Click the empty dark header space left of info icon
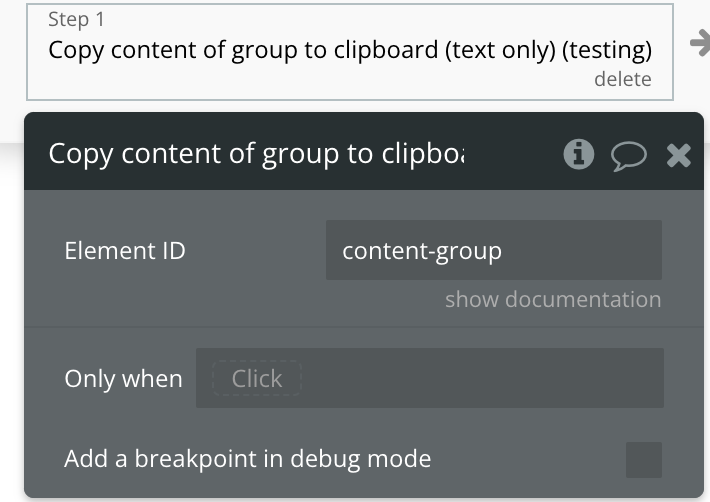This screenshot has height=502, width=710. point(514,154)
